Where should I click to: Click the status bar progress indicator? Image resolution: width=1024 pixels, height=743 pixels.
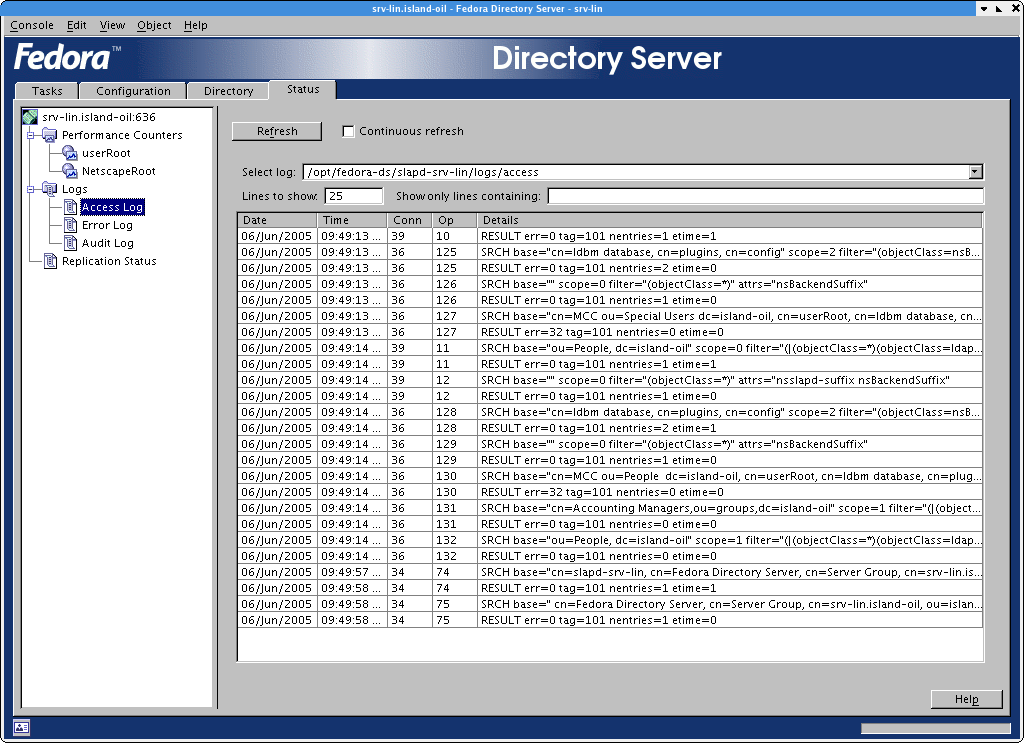coord(935,728)
